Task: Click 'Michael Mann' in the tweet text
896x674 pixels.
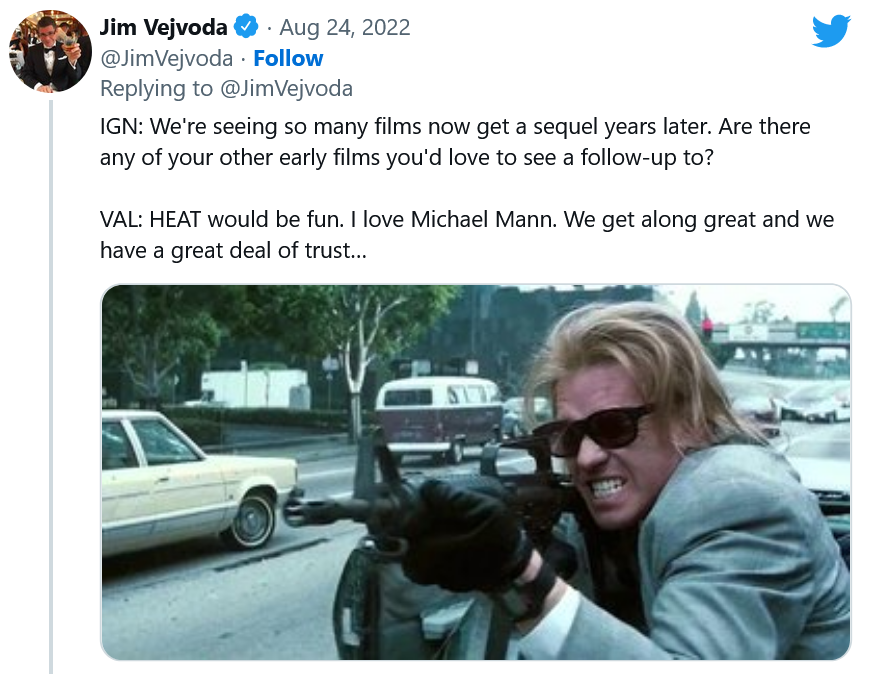Action: pyautogui.click(x=483, y=219)
